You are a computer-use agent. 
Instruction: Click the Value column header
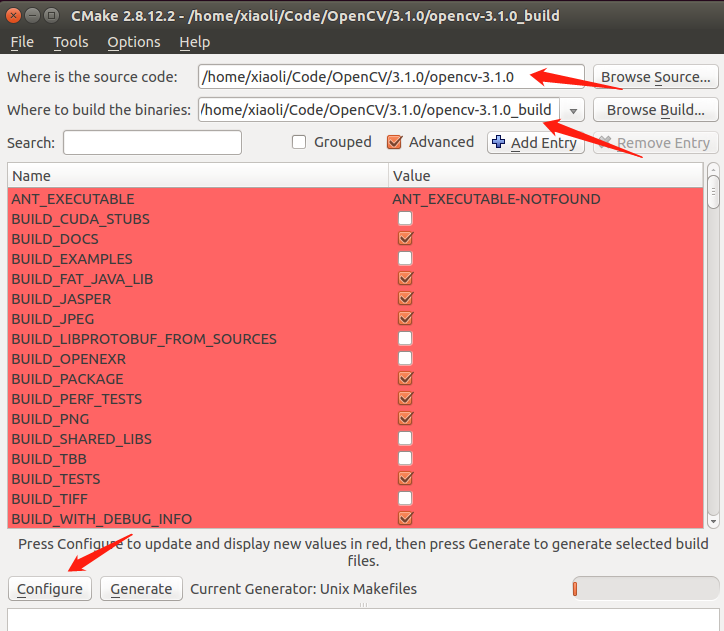[546, 175]
